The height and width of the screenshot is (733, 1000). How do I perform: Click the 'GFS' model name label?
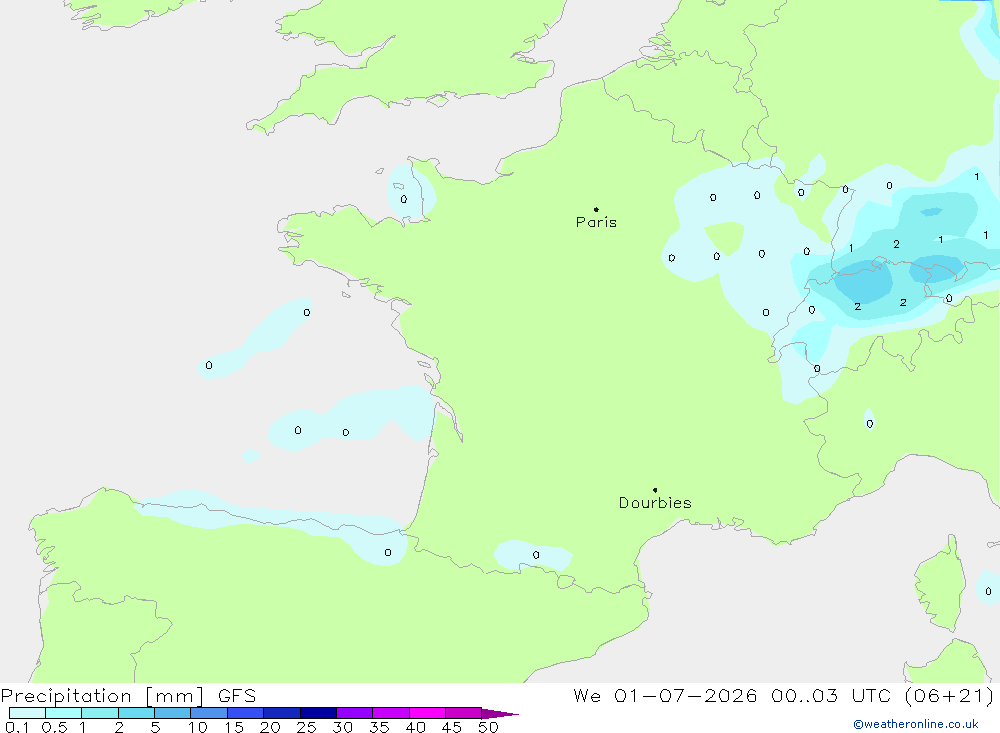pyautogui.click(x=237, y=696)
